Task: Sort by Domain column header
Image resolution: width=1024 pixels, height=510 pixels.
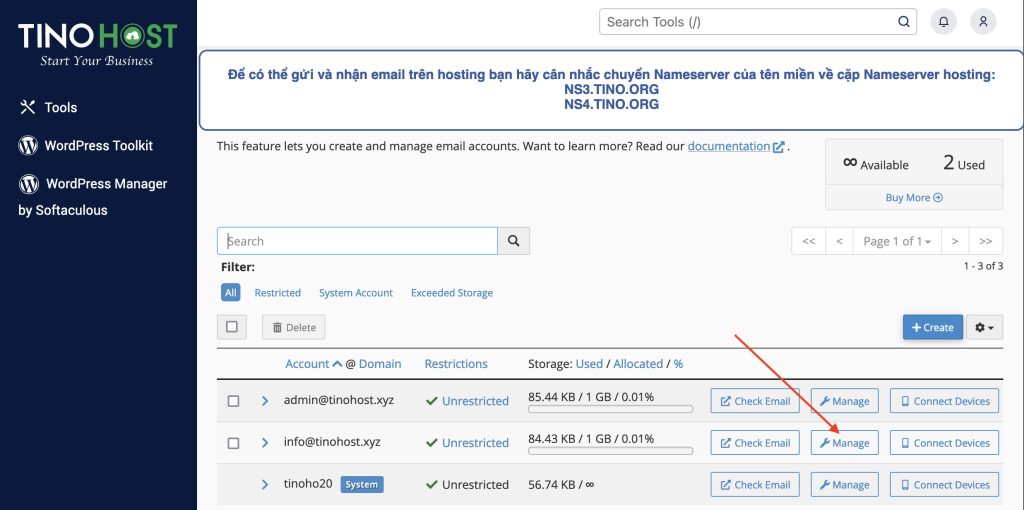Action: [x=380, y=364]
